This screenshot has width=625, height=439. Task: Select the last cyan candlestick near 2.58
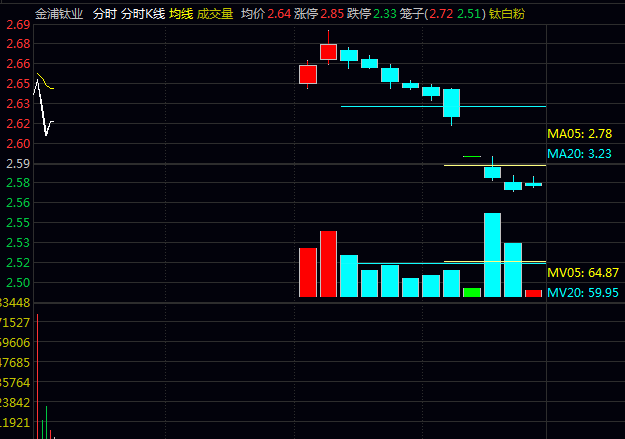533,184
